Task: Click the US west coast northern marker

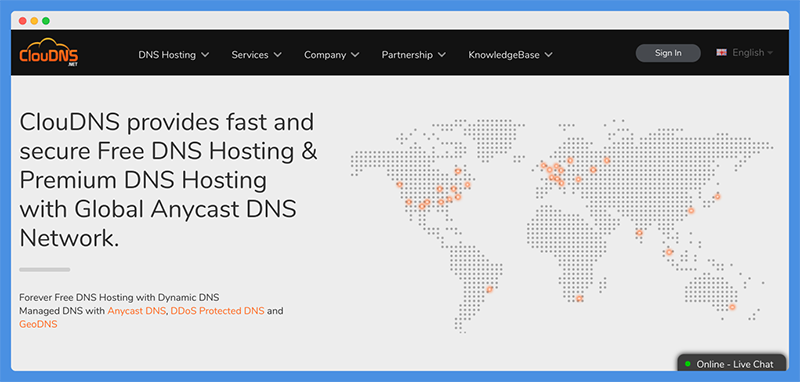Action: point(399,185)
